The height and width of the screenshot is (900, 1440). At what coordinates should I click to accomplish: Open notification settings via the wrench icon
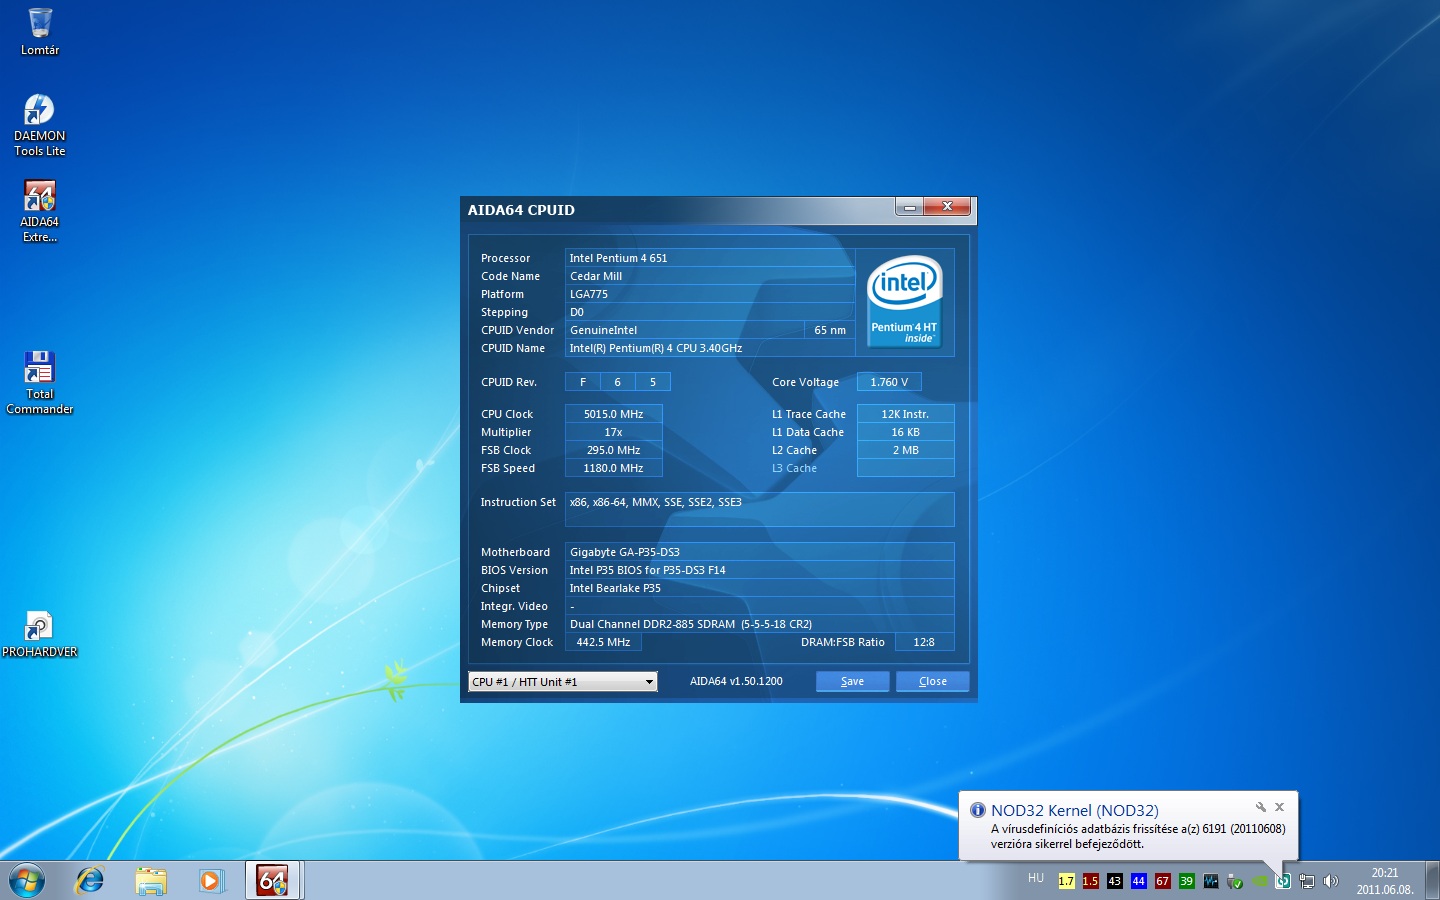point(1260,807)
